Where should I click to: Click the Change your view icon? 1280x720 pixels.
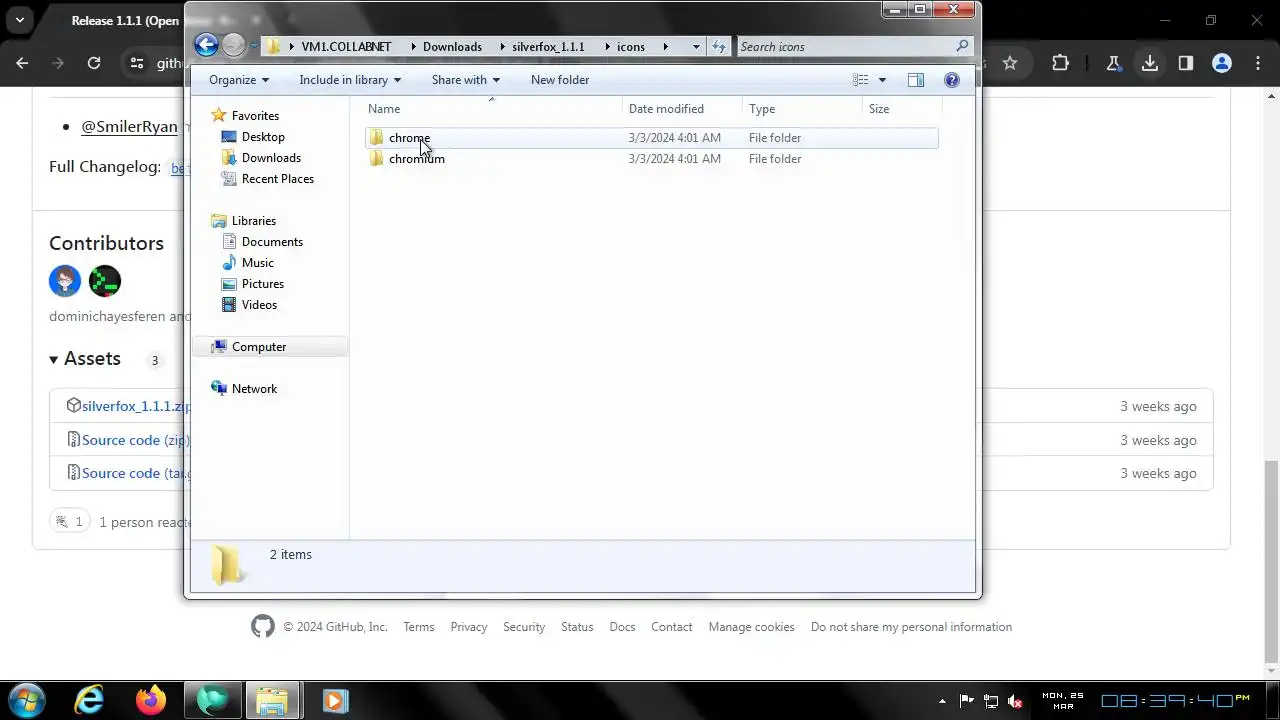(x=860, y=80)
